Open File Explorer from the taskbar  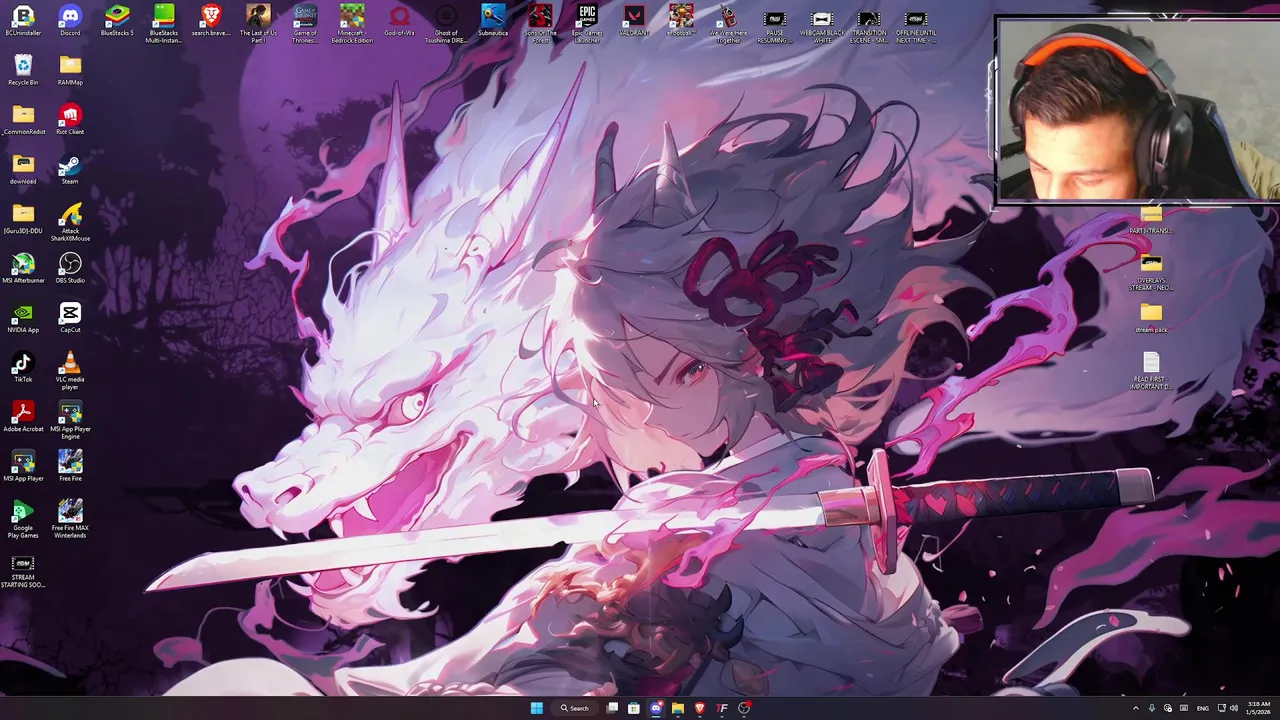pos(678,708)
